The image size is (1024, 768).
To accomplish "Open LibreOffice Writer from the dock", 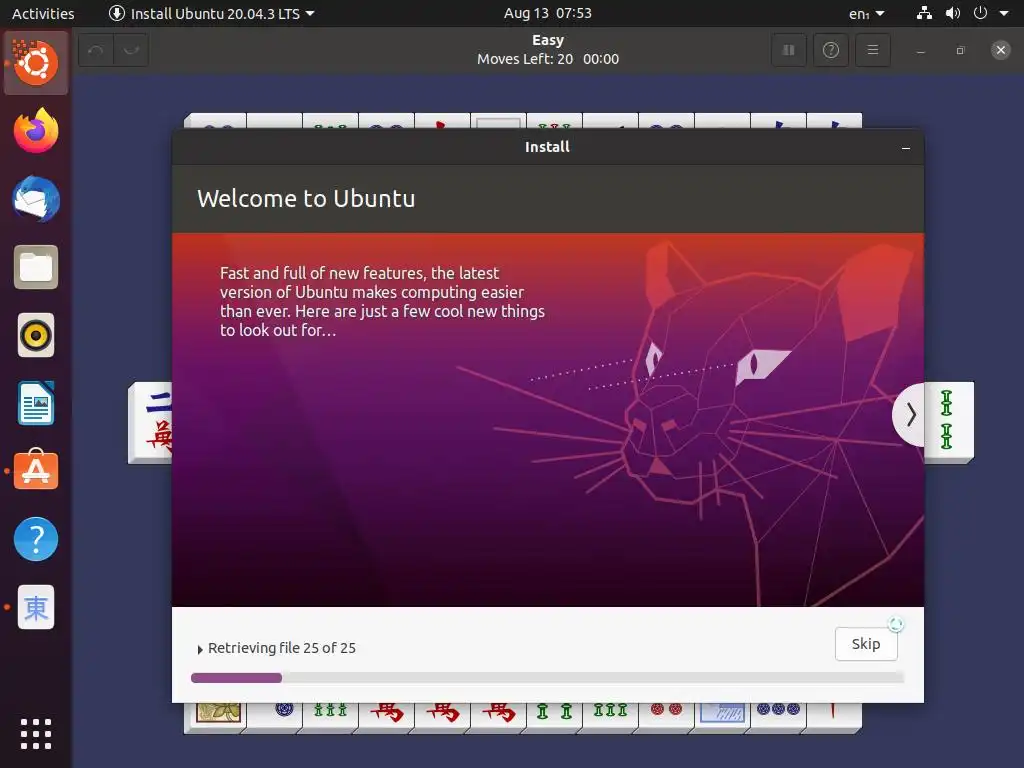I will coord(36,404).
